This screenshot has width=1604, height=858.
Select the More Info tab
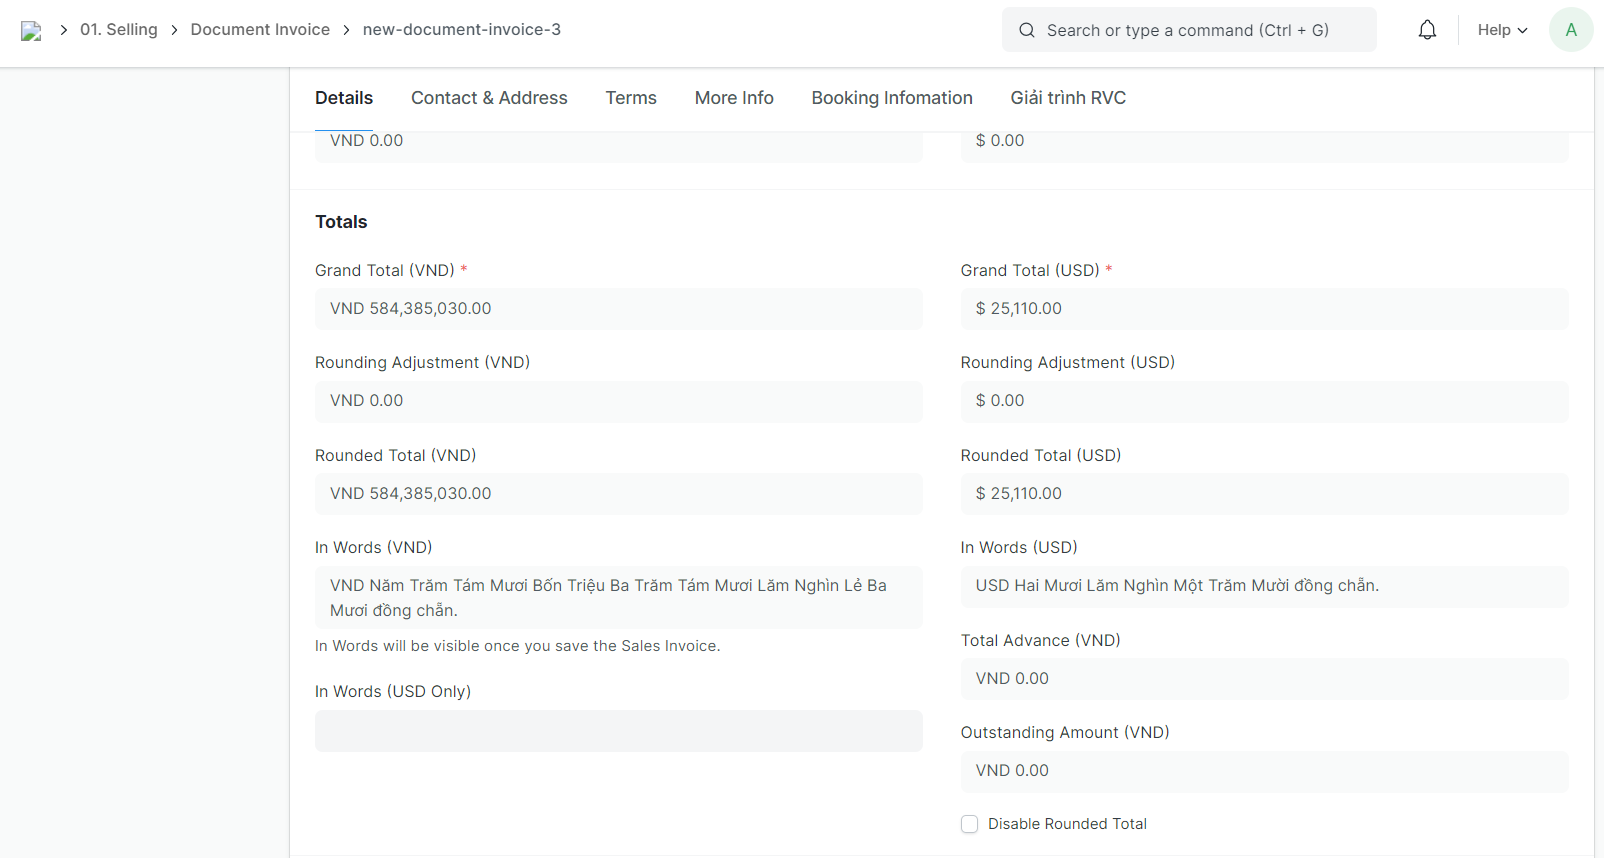pos(734,98)
